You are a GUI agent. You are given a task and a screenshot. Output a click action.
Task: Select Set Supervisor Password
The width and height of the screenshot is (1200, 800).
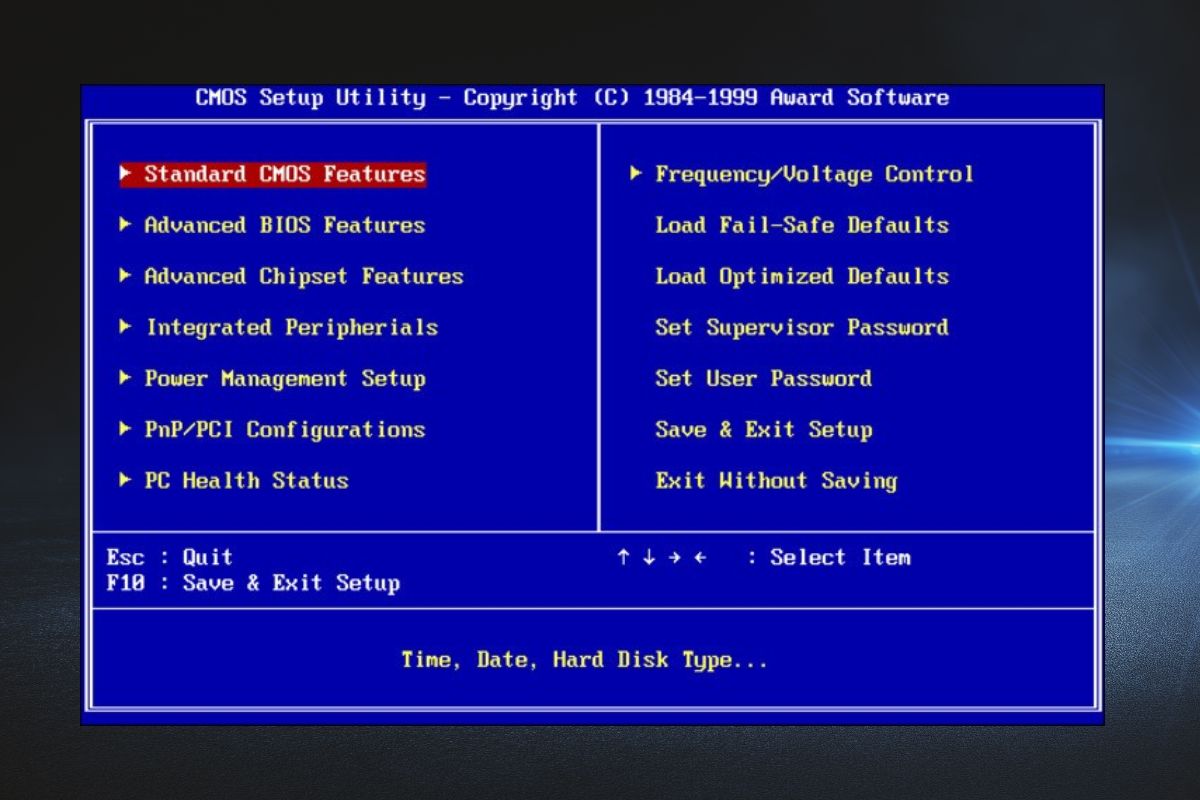(802, 327)
